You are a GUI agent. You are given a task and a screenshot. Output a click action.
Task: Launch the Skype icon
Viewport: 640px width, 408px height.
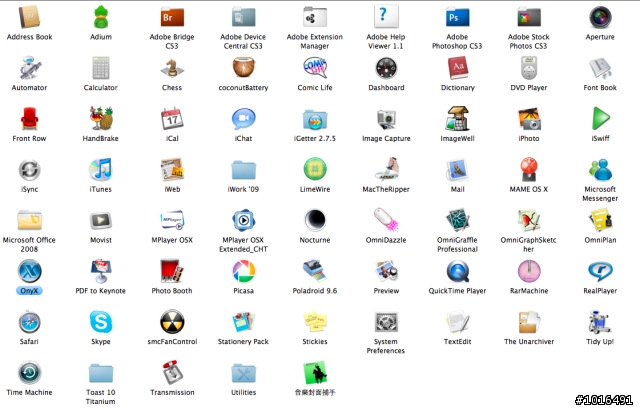pyautogui.click(x=100, y=322)
